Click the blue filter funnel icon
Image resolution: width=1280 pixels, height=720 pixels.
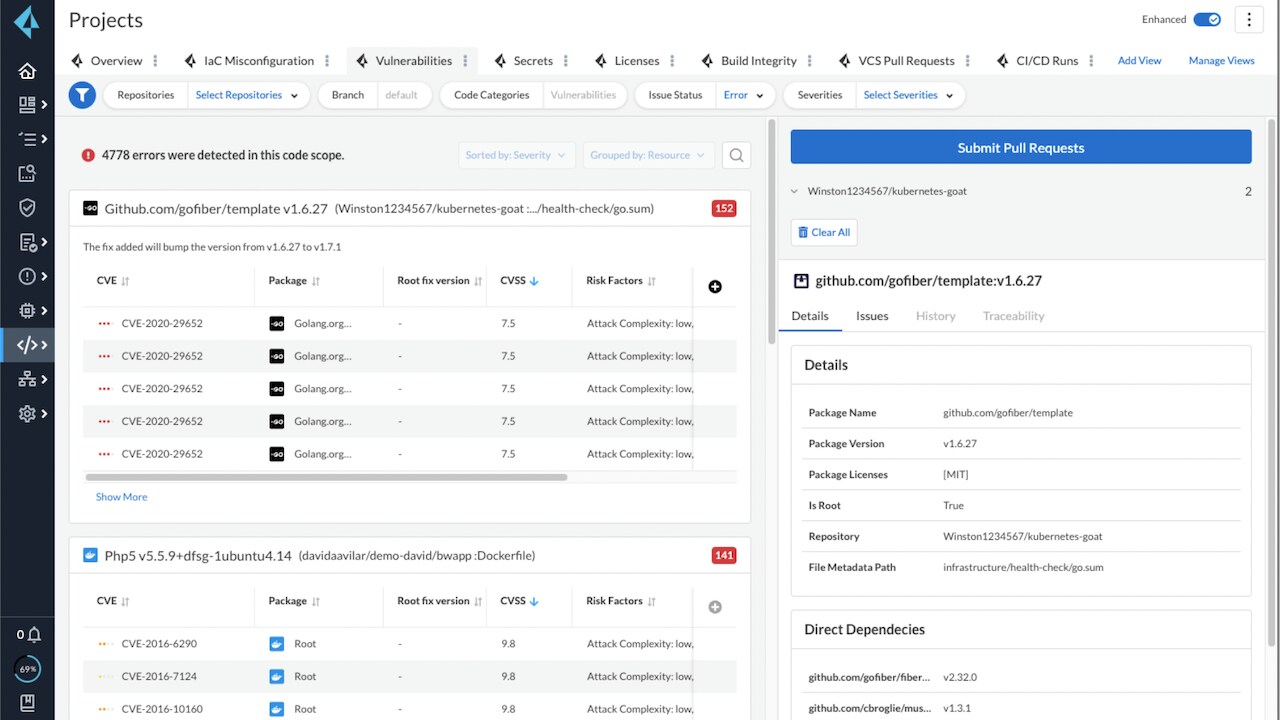coord(82,95)
